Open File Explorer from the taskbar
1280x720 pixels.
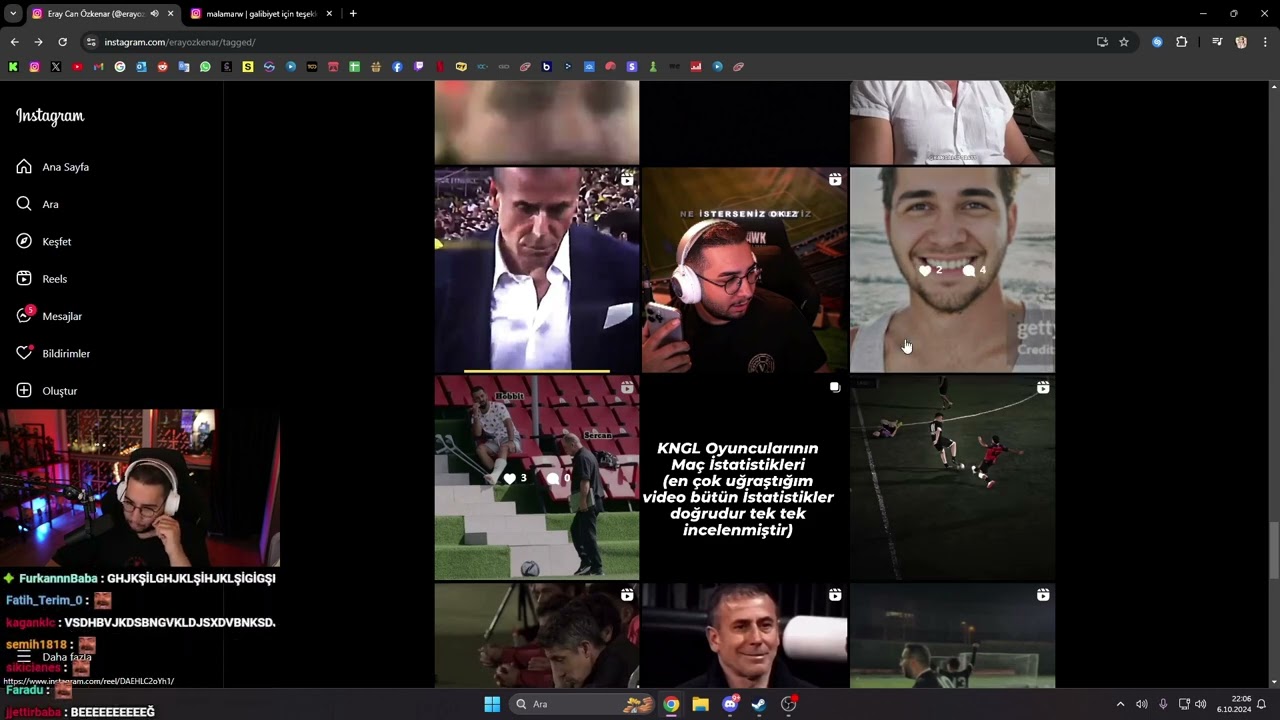click(x=700, y=704)
